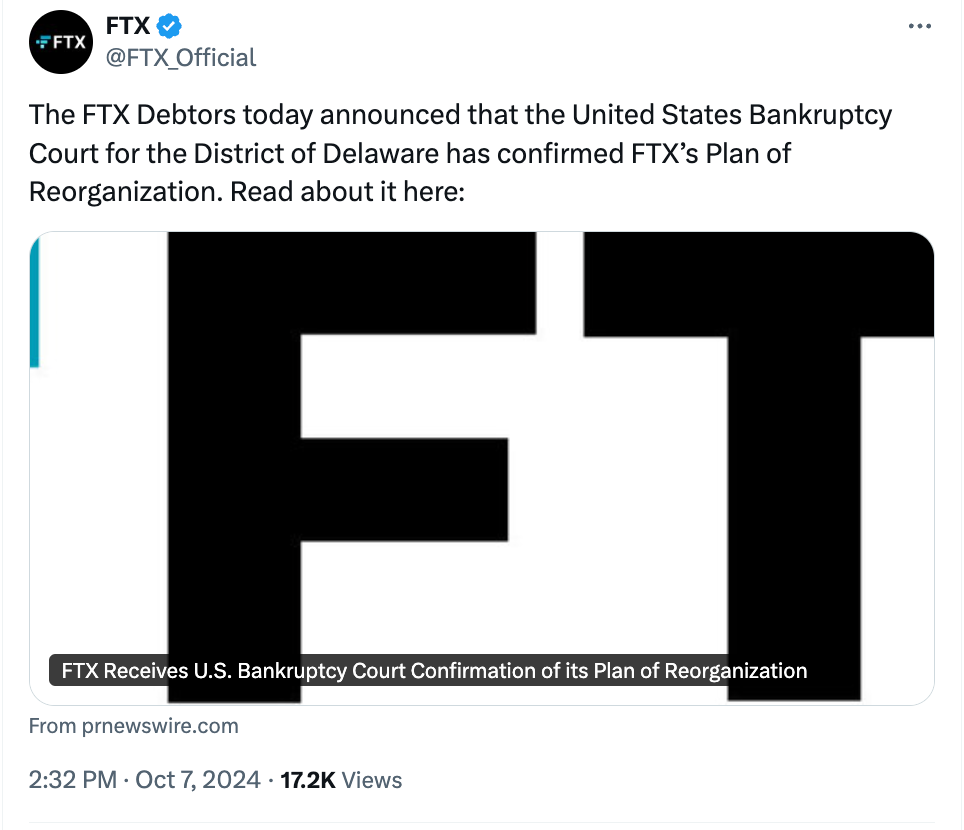Click the 'District of Delaware' tweet line
The width and height of the screenshot is (964, 830).
(409, 154)
